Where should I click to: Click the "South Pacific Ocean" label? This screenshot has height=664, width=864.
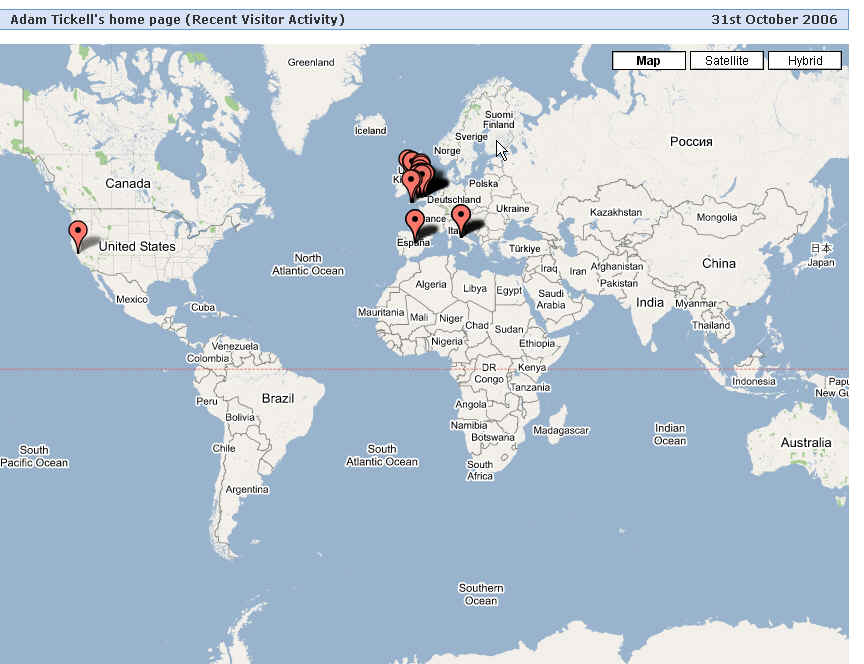pos(34,456)
